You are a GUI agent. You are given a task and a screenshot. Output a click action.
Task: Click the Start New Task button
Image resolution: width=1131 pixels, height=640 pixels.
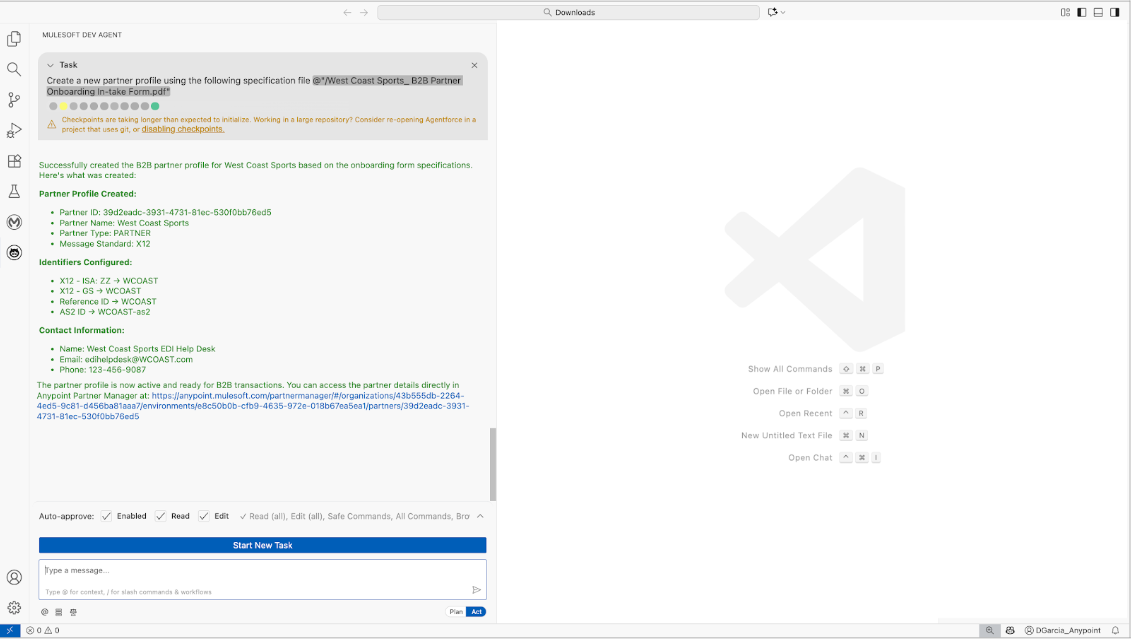[261, 545]
